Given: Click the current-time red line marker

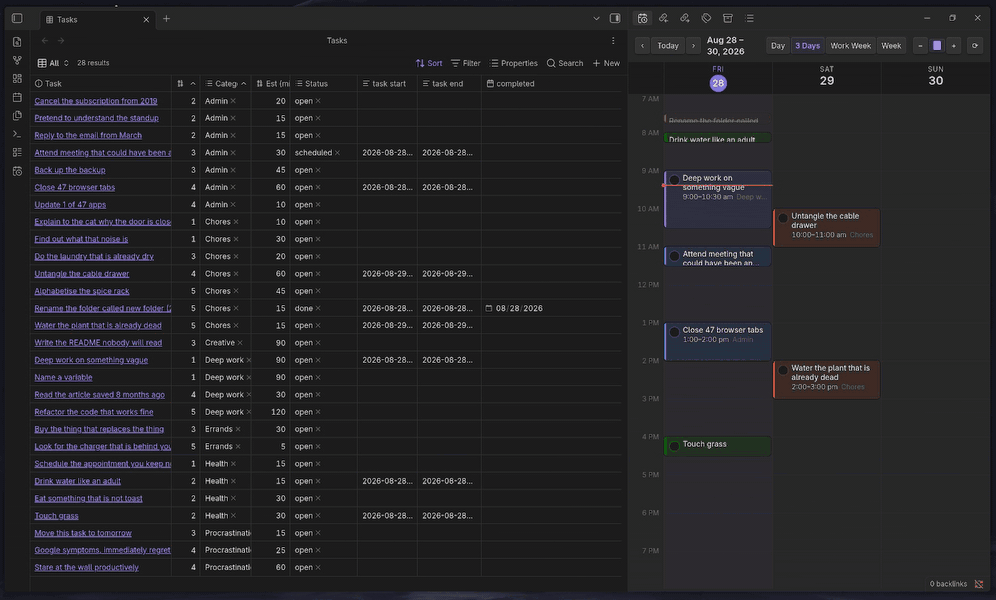Looking at the screenshot, I should [x=717, y=185].
